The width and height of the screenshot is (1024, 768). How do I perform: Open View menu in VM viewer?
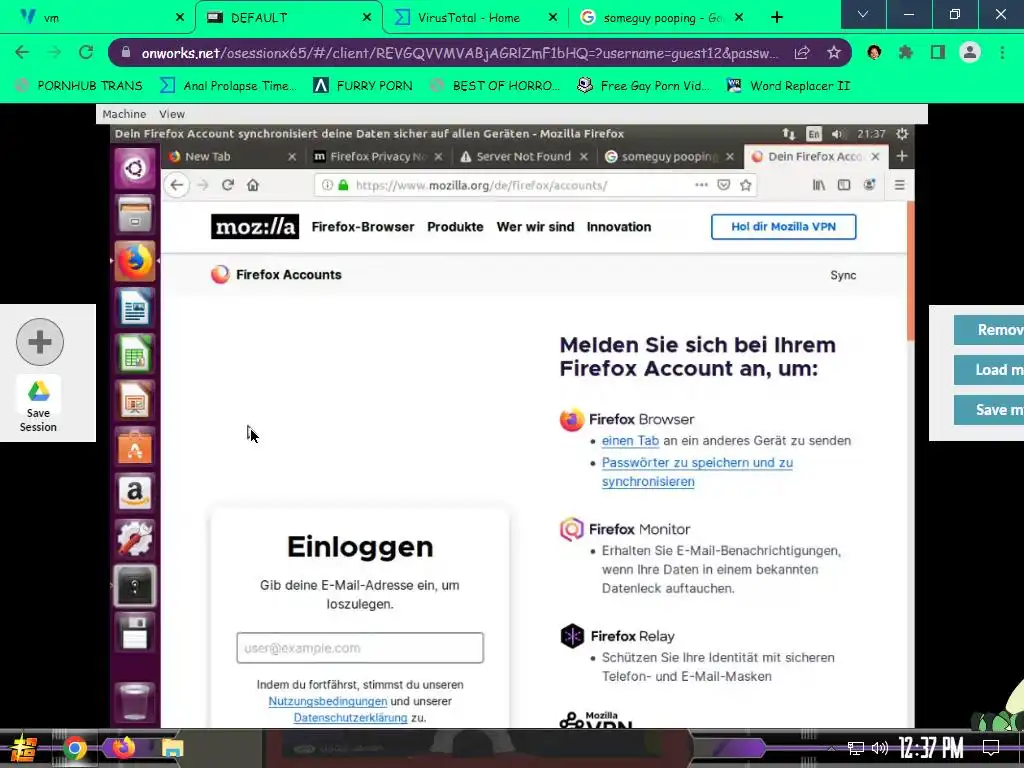point(172,114)
